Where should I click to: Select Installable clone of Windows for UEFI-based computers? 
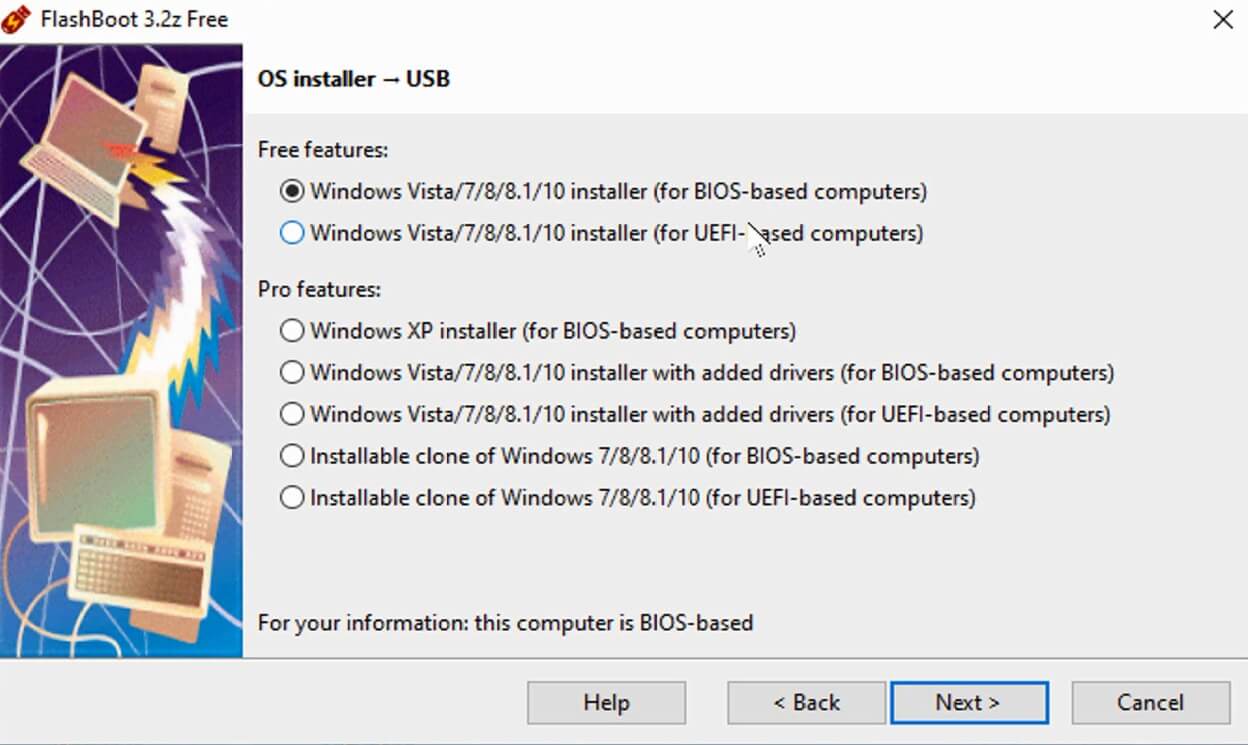pos(292,497)
